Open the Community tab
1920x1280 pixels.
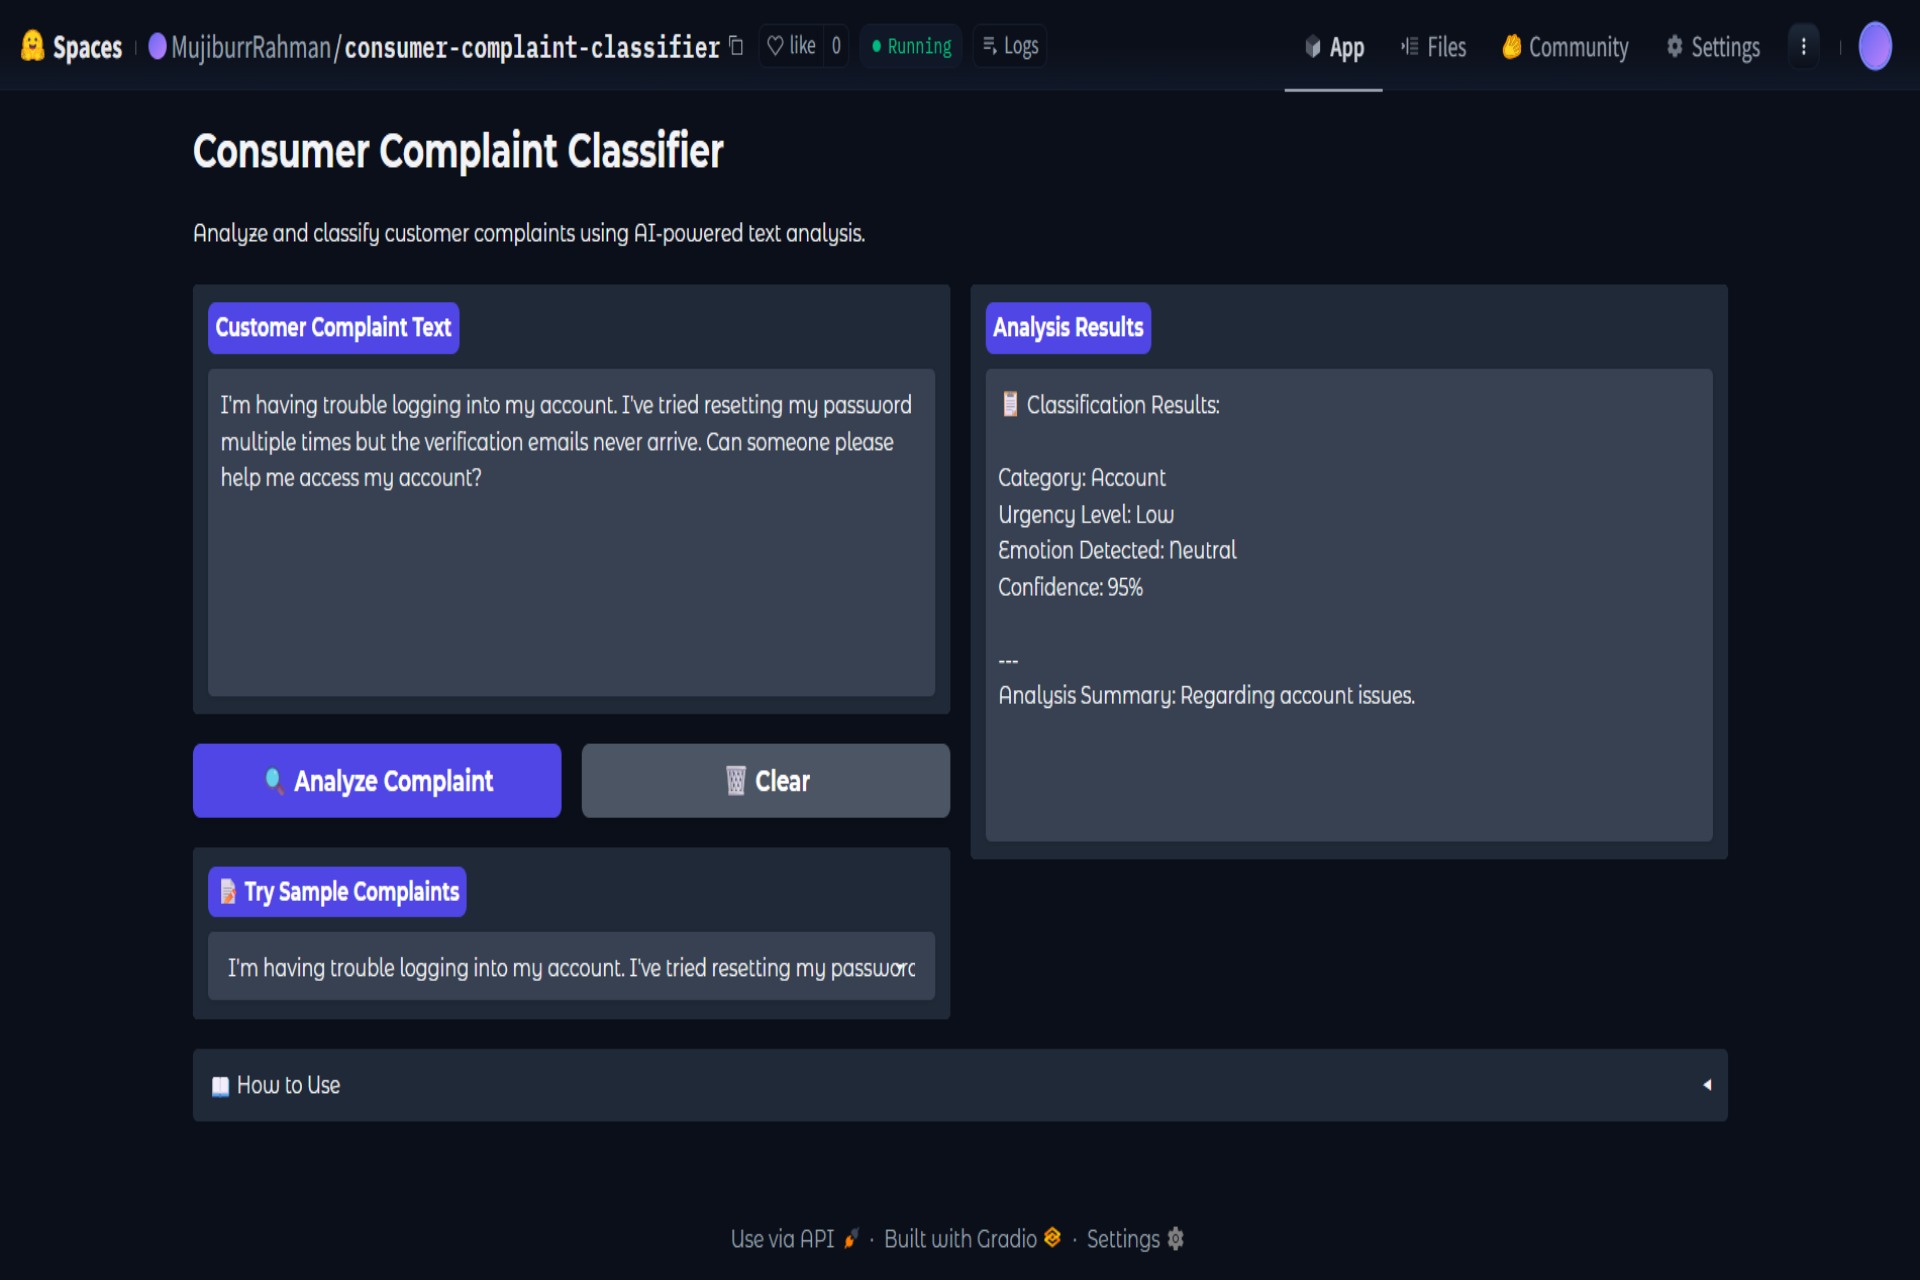(x=1565, y=47)
